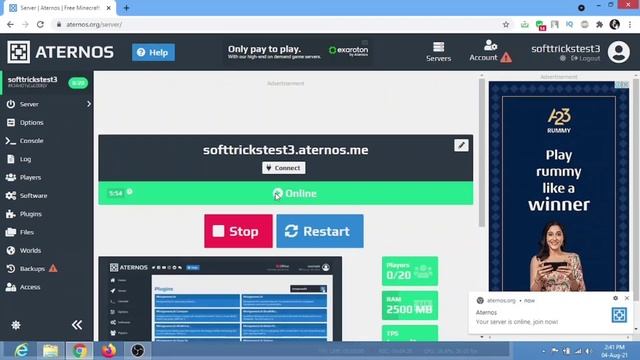
Task: Click the blue Restart button
Action: tap(320, 231)
